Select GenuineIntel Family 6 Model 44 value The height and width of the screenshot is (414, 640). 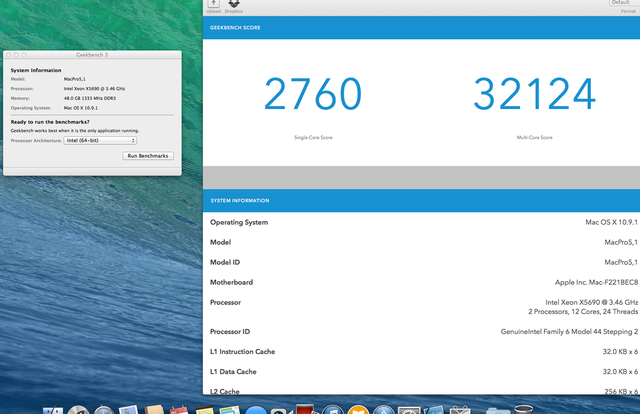pos(569,332)
